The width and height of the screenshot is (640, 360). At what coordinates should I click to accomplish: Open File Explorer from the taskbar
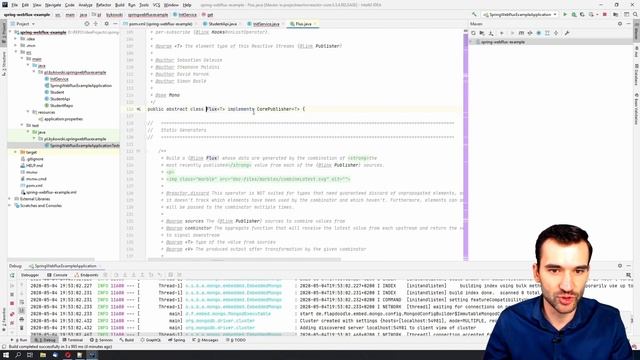click(x=43, y=355)
